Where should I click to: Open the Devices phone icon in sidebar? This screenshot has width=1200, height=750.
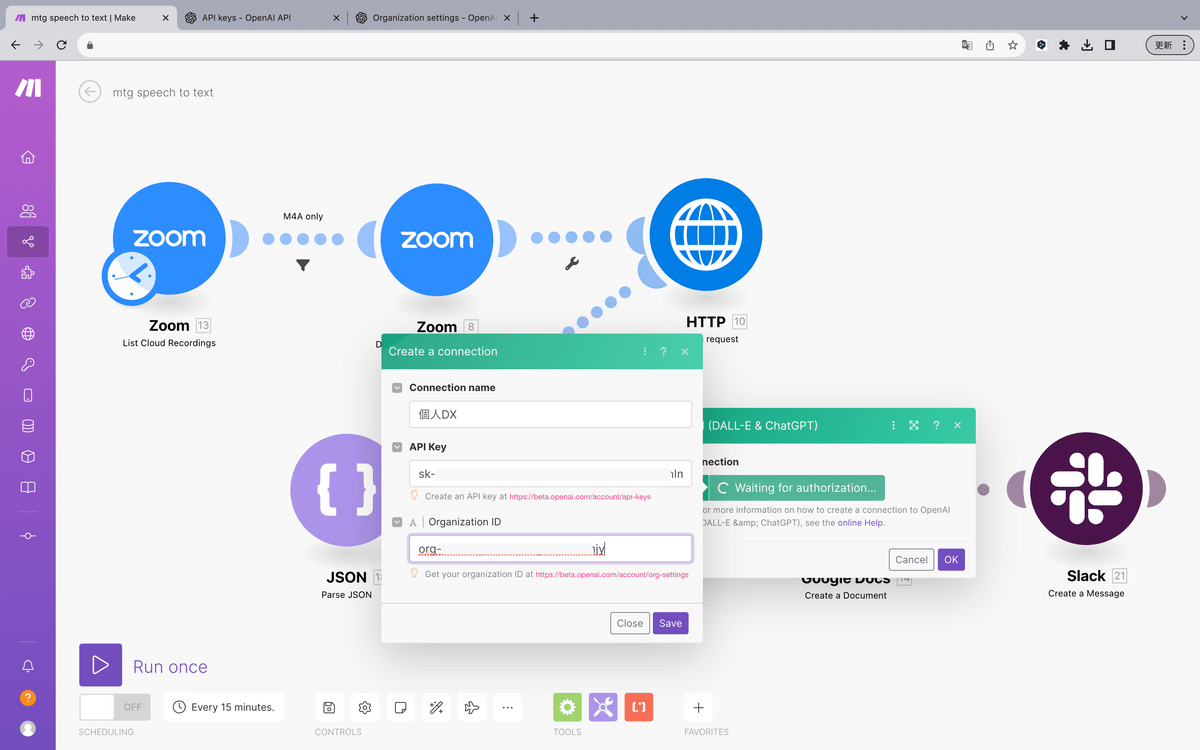click(x=28, y=395)
